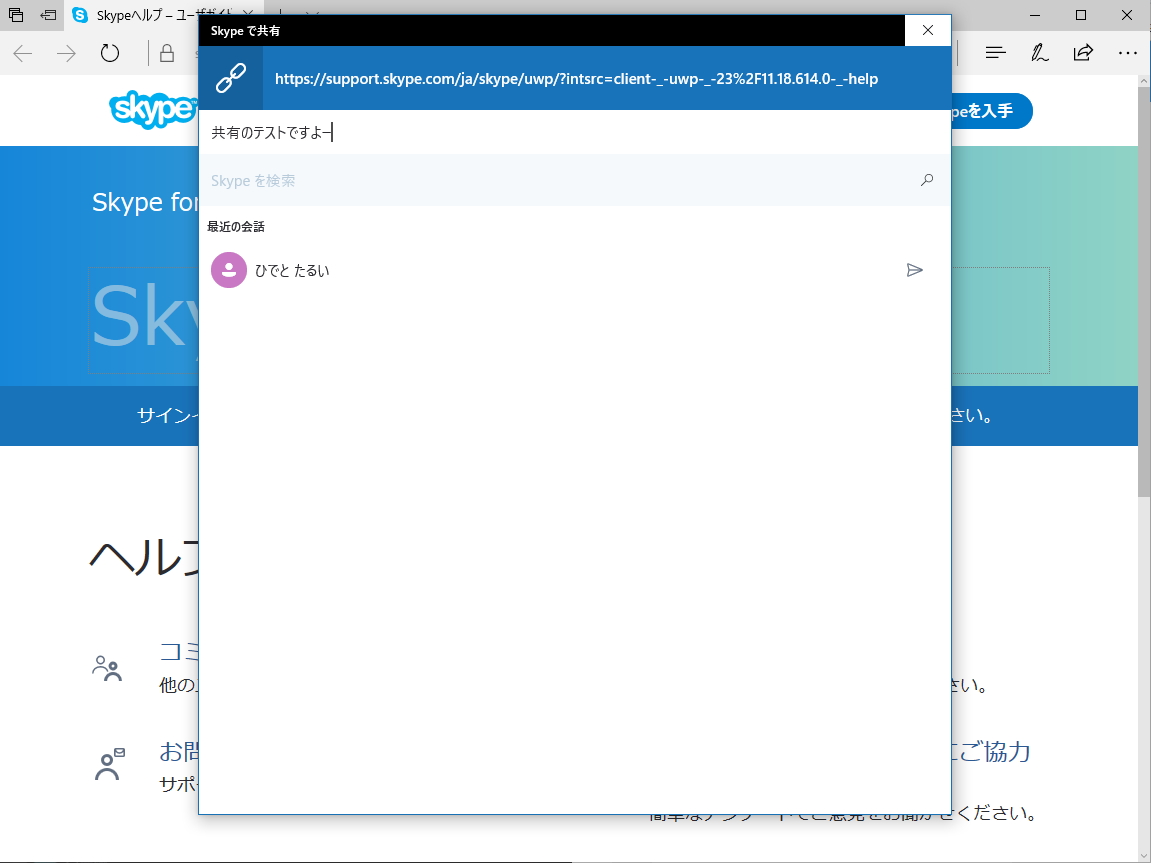
Task: Refresh the current page
Action: (x=110, y=52)
